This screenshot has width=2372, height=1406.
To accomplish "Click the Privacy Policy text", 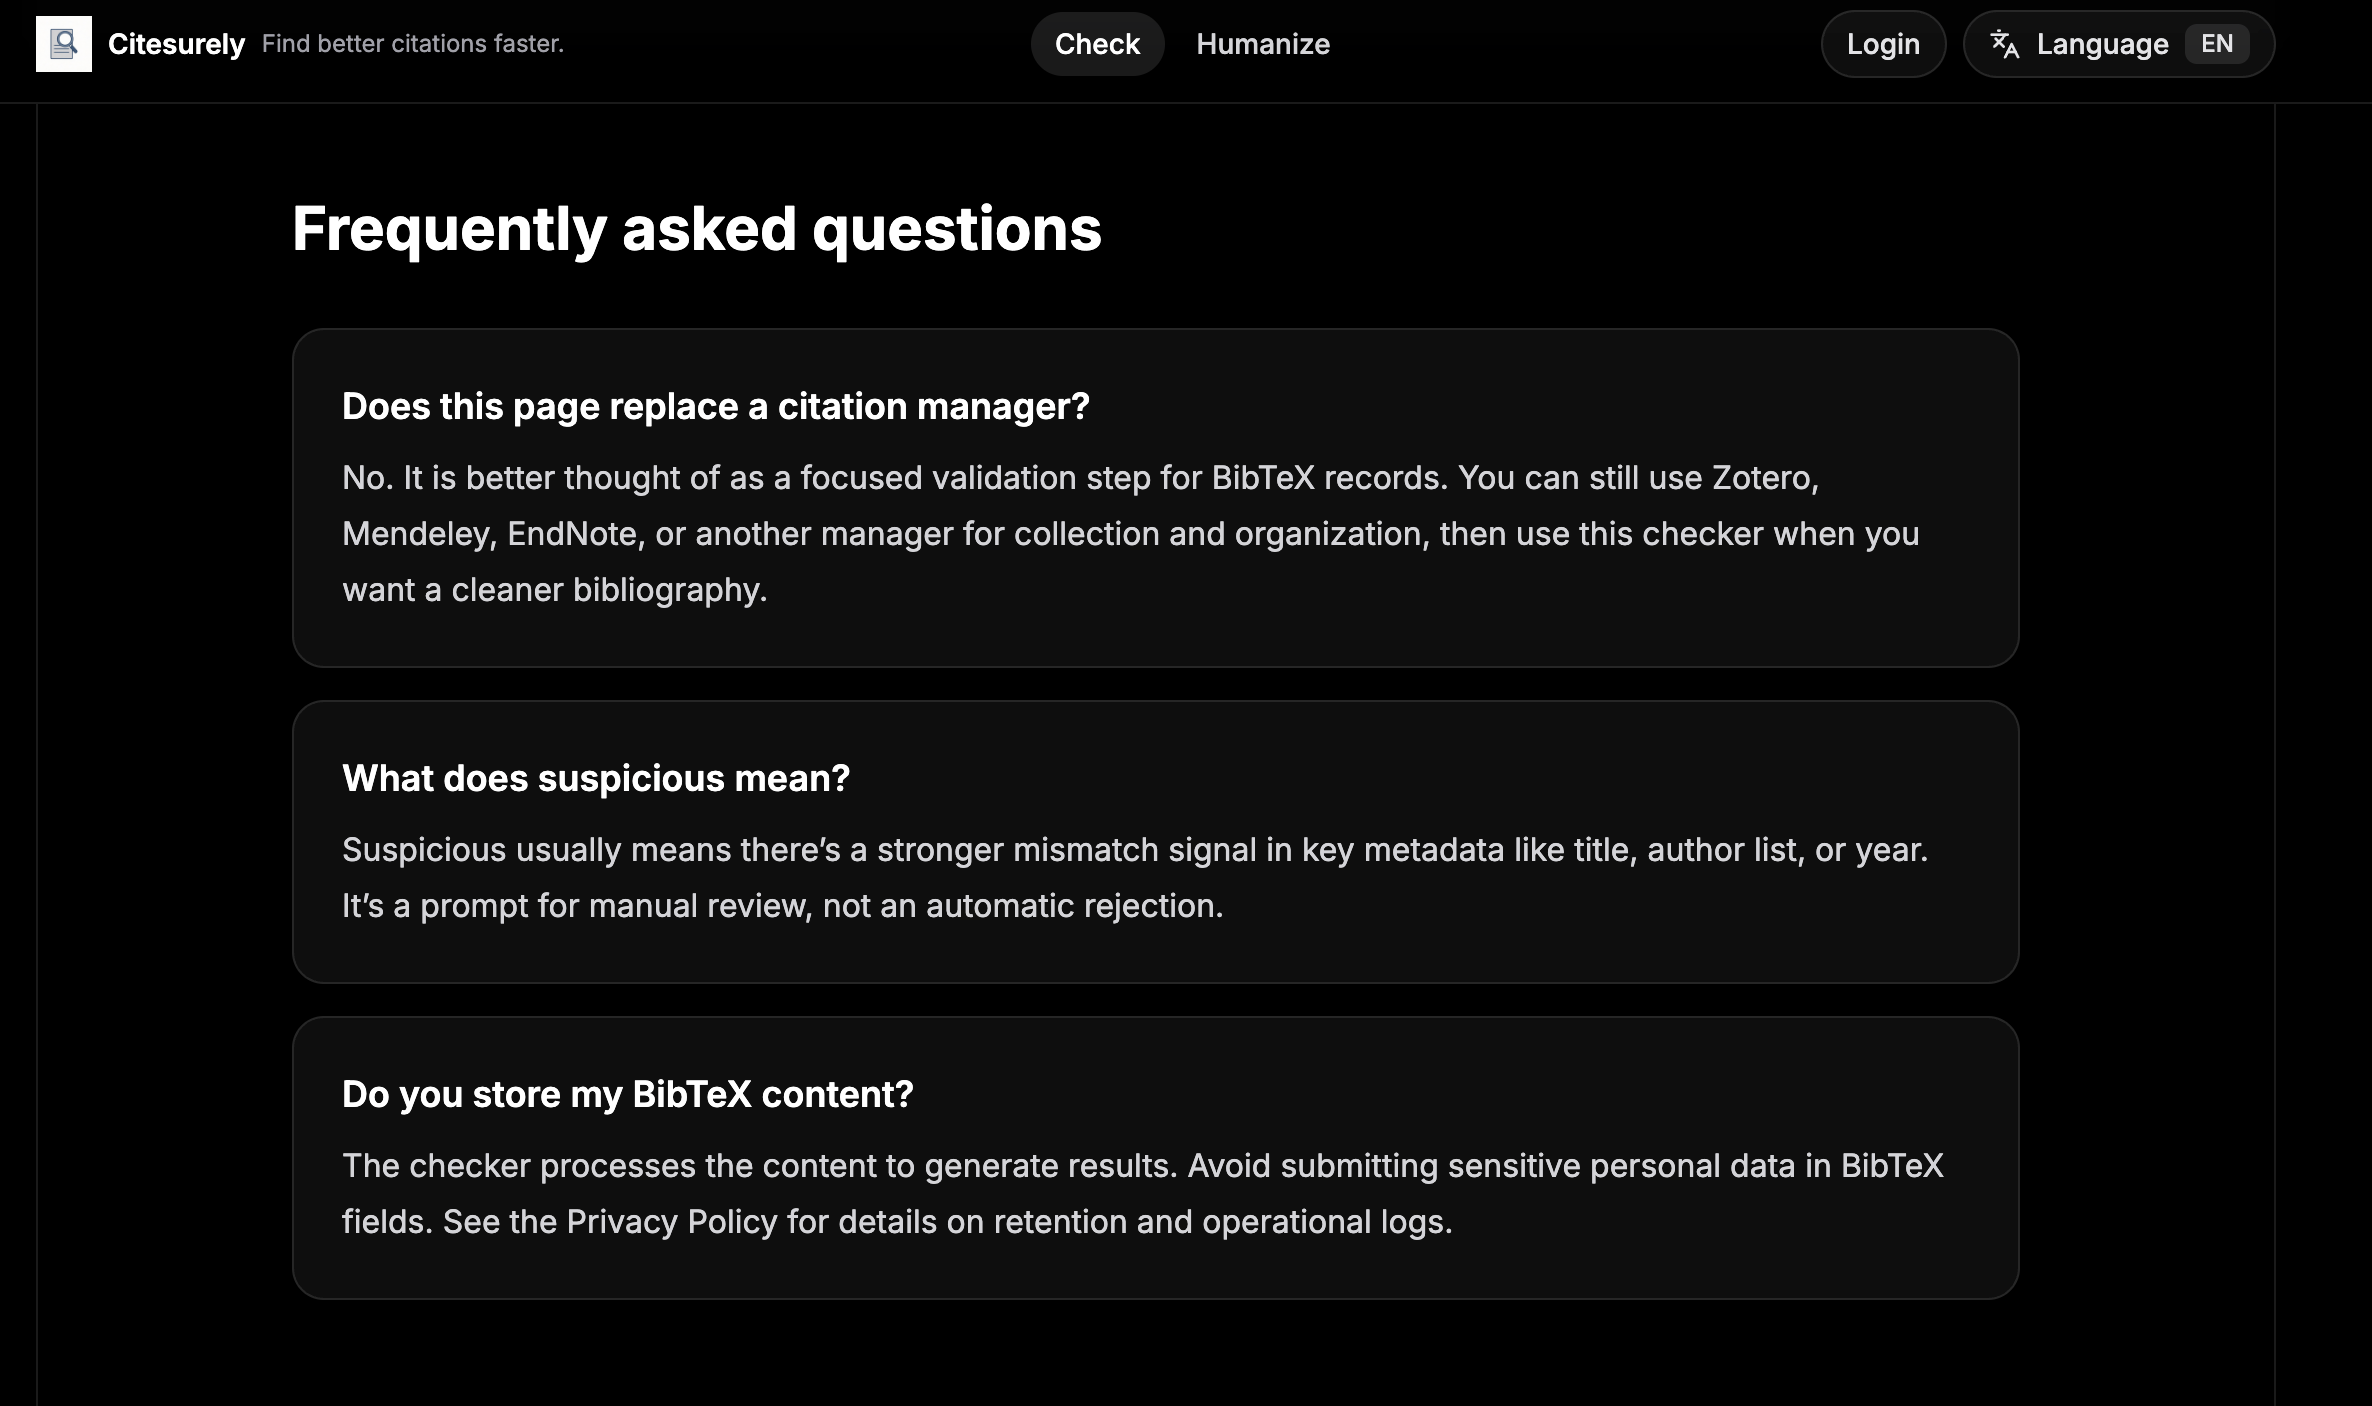I will (x=671, y=1222).
